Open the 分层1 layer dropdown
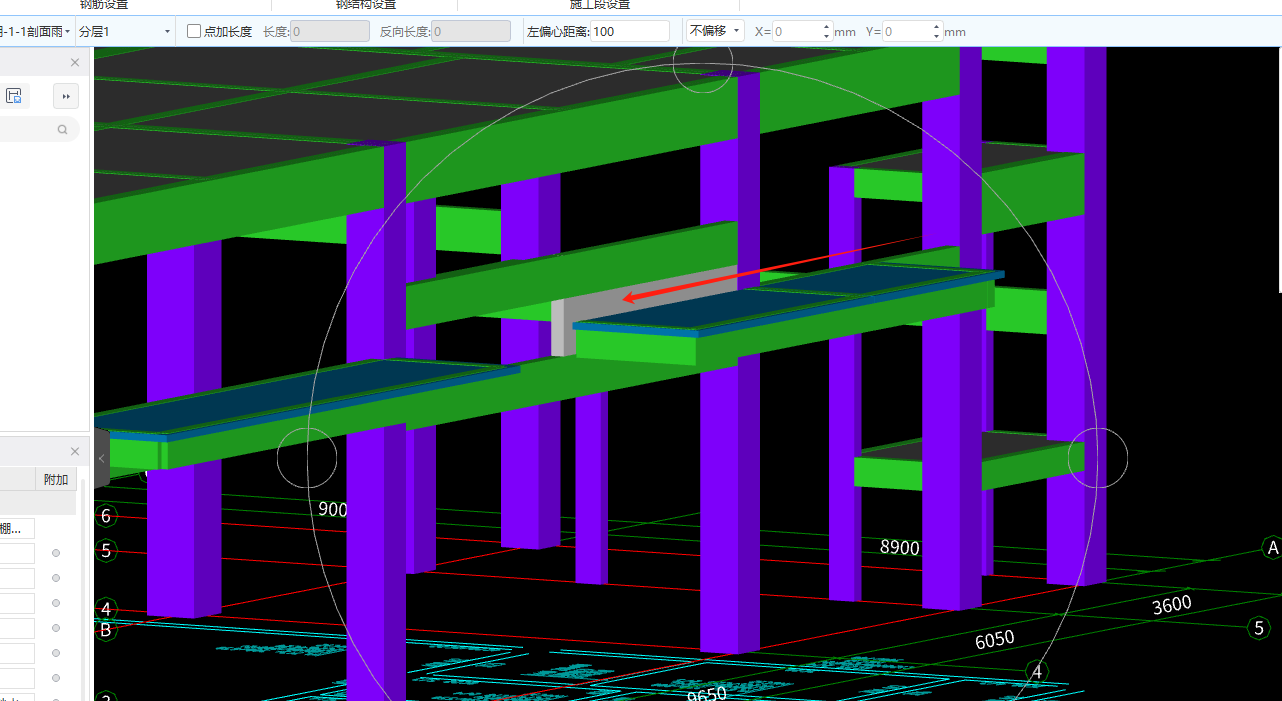Image resolution: width=1282 pixels, height=701 pixels. coord(125,32)
